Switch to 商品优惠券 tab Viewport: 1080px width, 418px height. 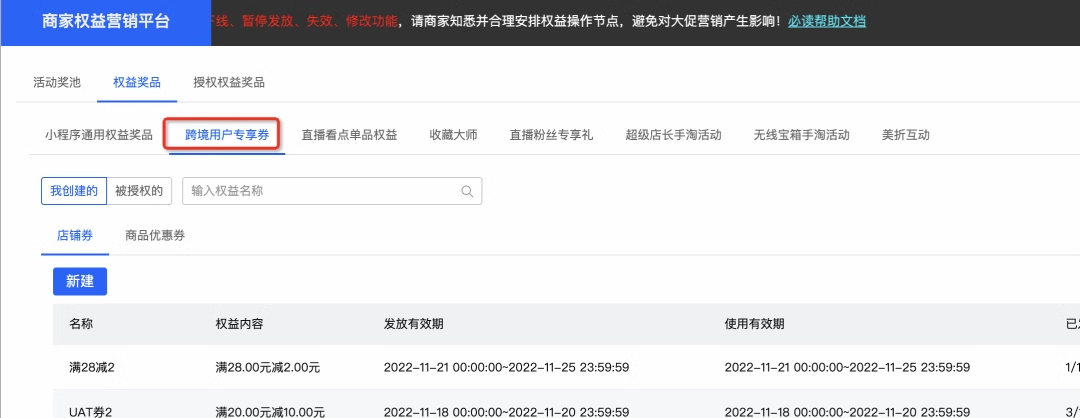pos(155,236)
